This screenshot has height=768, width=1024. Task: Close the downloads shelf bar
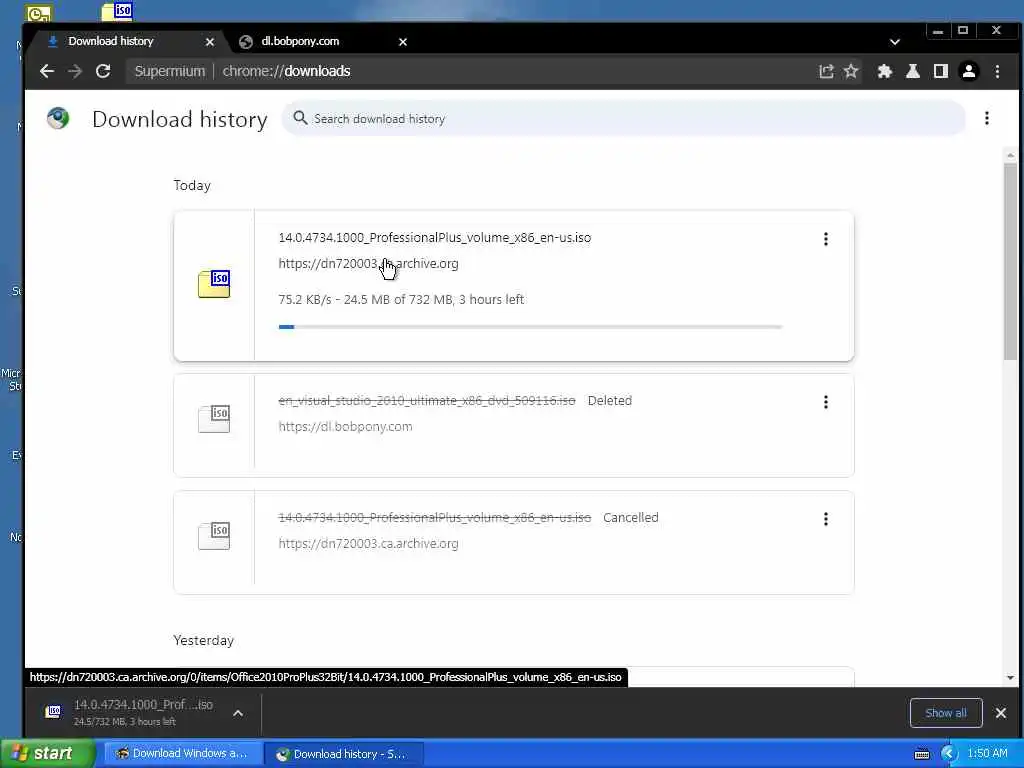1000,712
